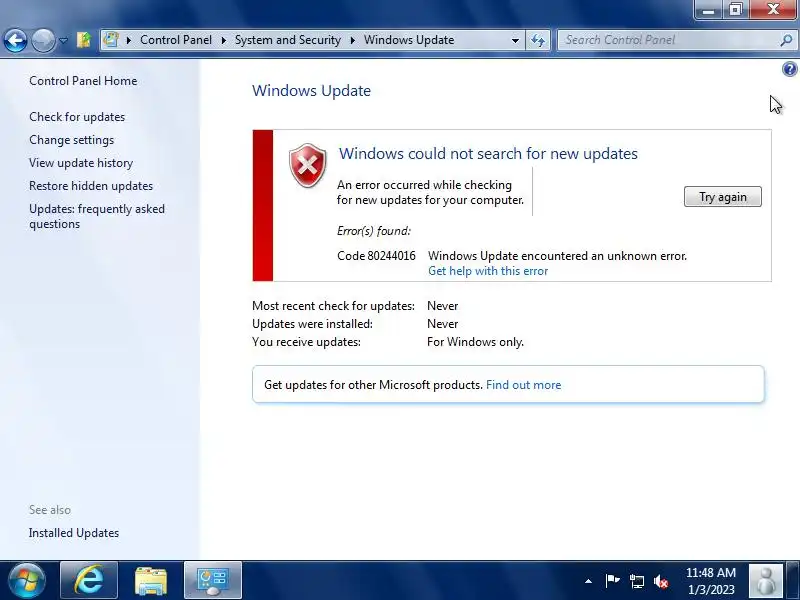800x600 pixels.
Task: Open Action Center flag icon
Action: pos(612,581)
